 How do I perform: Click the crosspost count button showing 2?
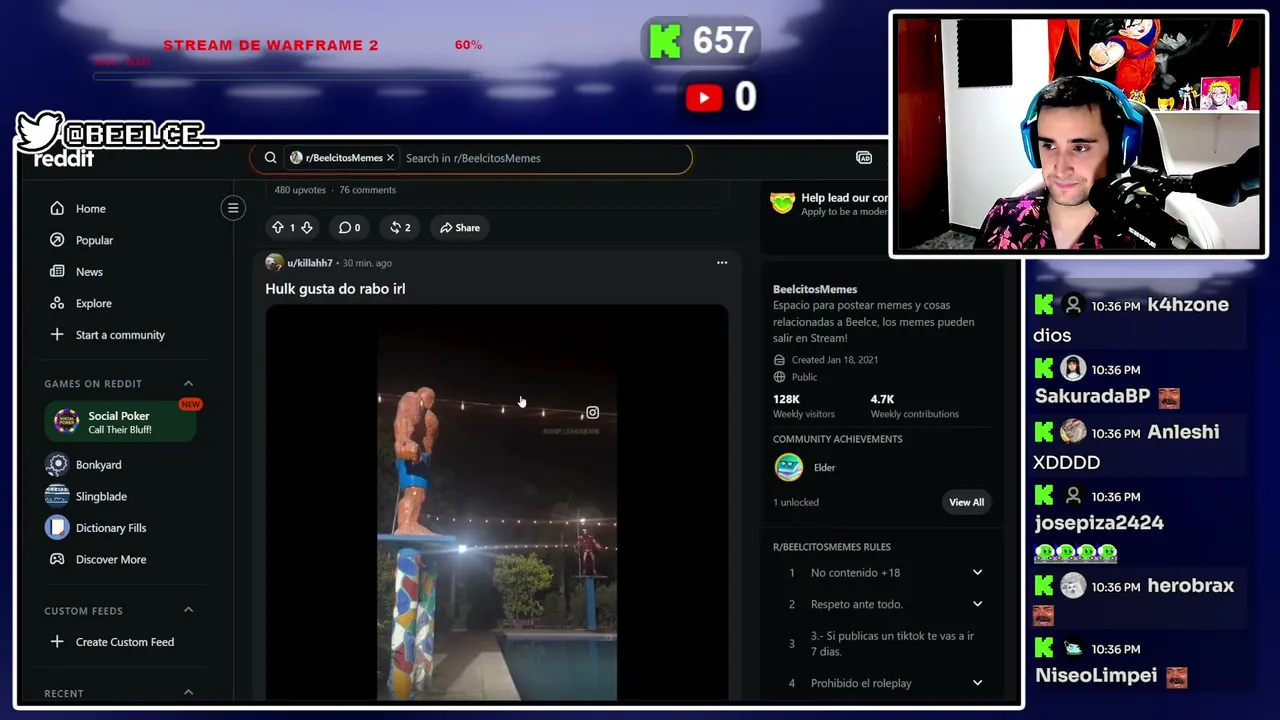pos(400,228)
